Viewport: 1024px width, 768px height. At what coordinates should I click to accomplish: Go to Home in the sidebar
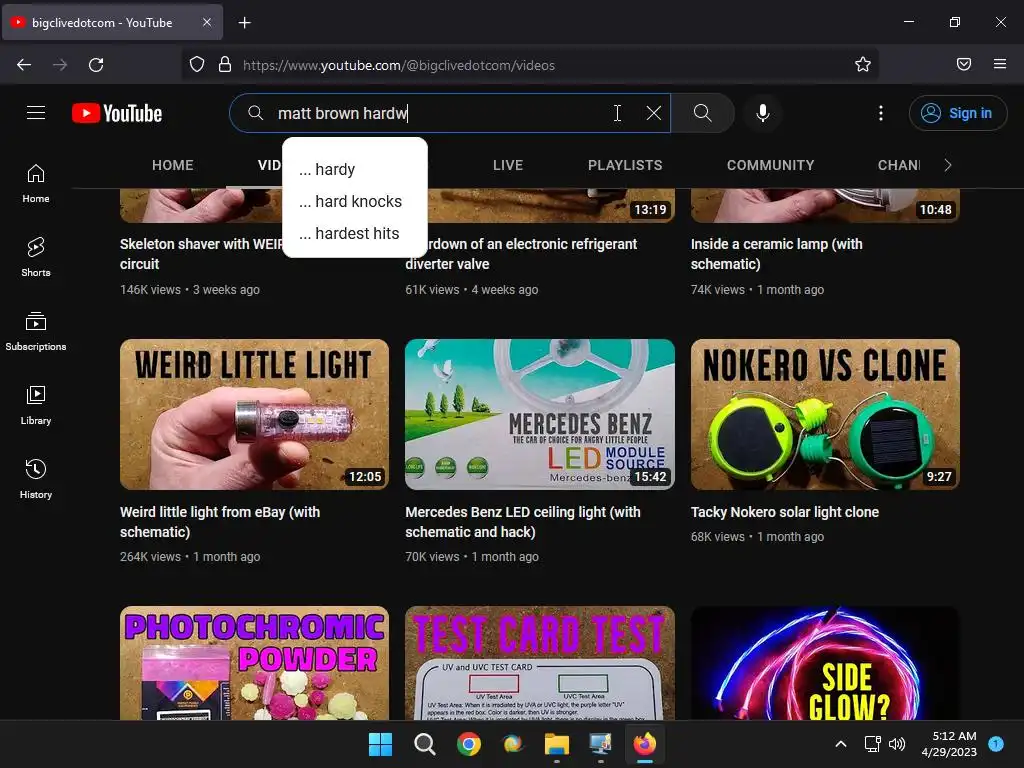36,184
